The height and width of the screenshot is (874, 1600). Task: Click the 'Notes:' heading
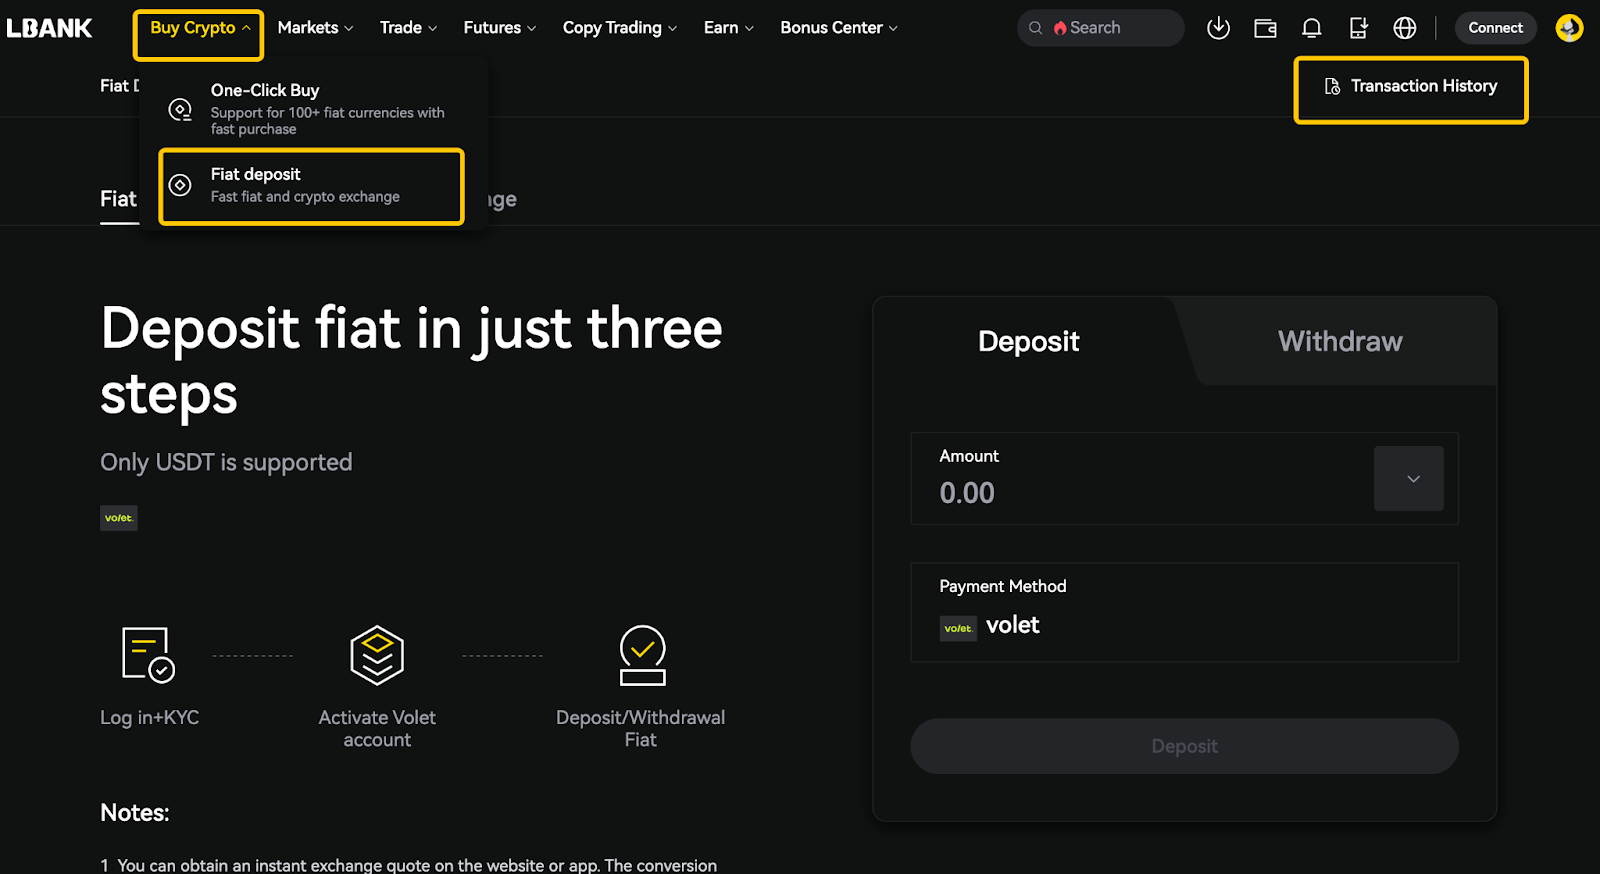(135, 812)
